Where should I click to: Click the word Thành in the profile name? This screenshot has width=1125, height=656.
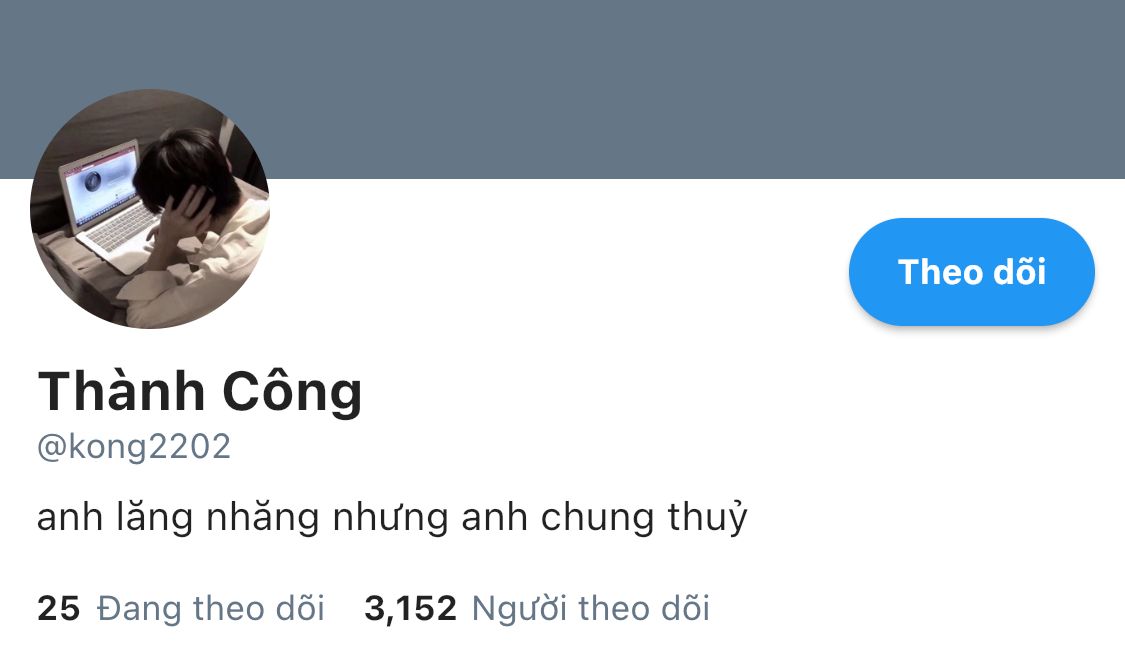point(121,392)
